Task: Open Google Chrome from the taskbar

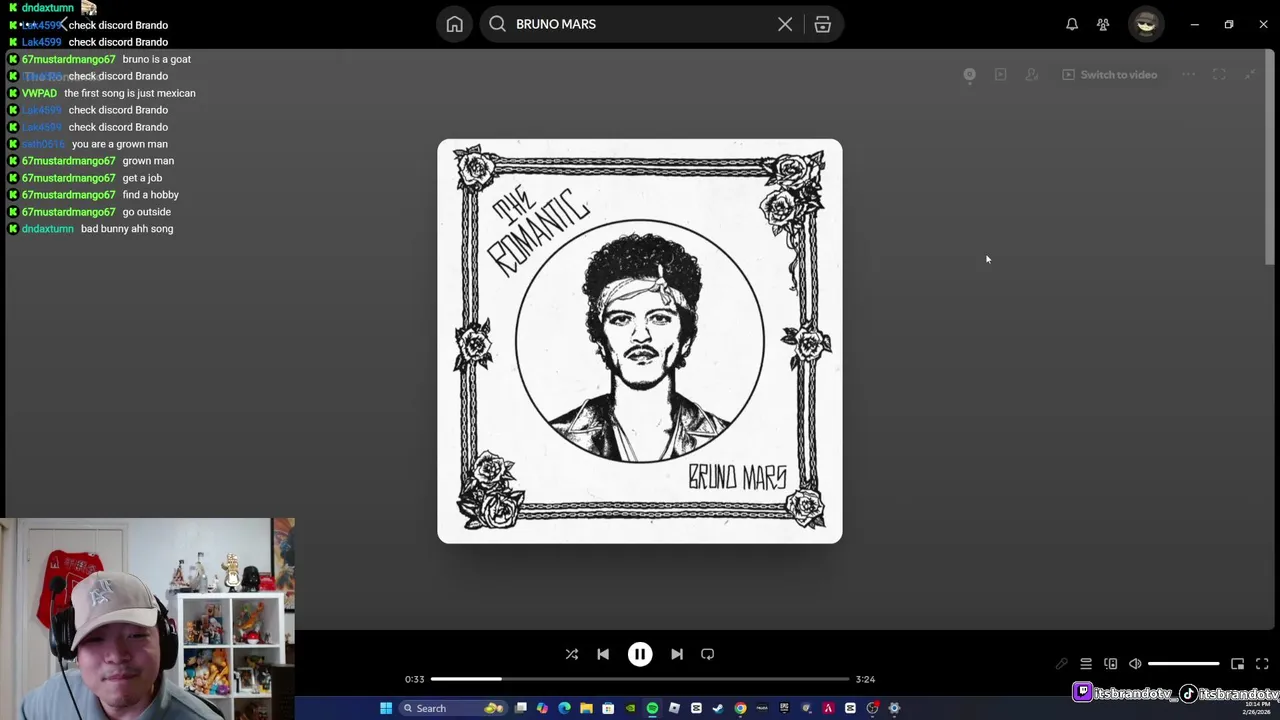Action: tap(740, 708)
